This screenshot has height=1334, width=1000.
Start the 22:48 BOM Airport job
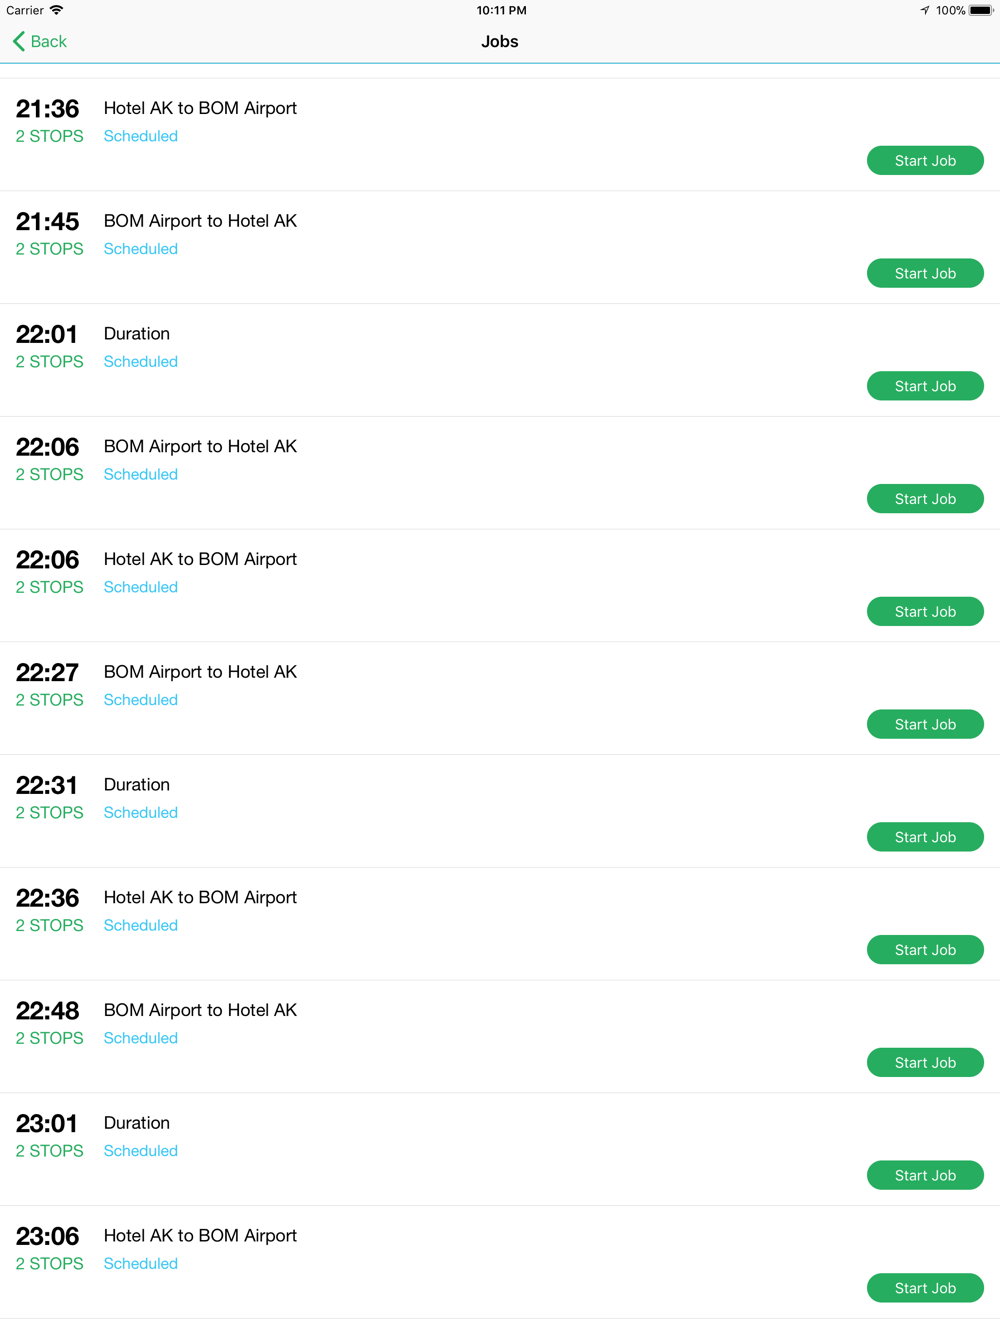925,1063
